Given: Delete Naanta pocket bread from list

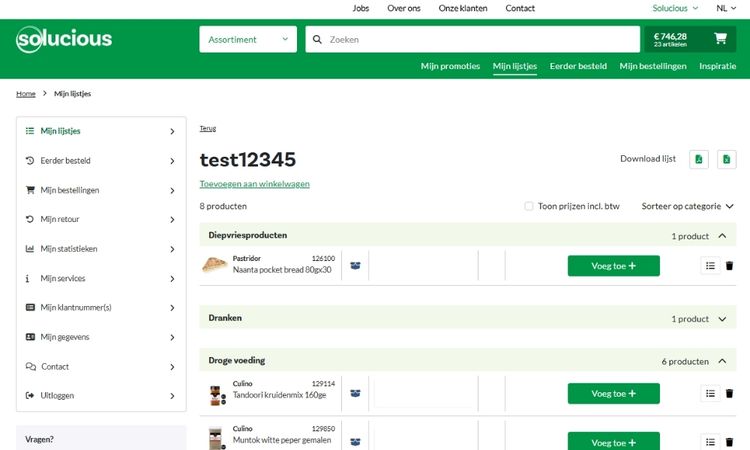Looking at the screenshot, I should tap(729, 266).
